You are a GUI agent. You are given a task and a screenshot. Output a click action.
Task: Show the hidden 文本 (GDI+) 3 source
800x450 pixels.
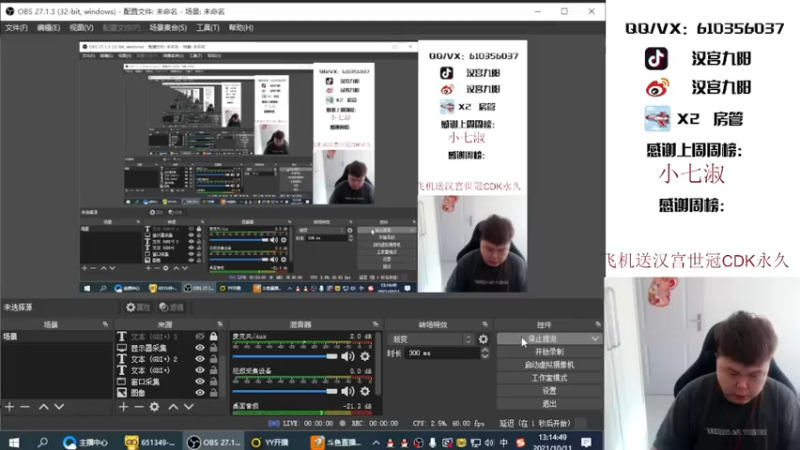click(x=200, y=337)
